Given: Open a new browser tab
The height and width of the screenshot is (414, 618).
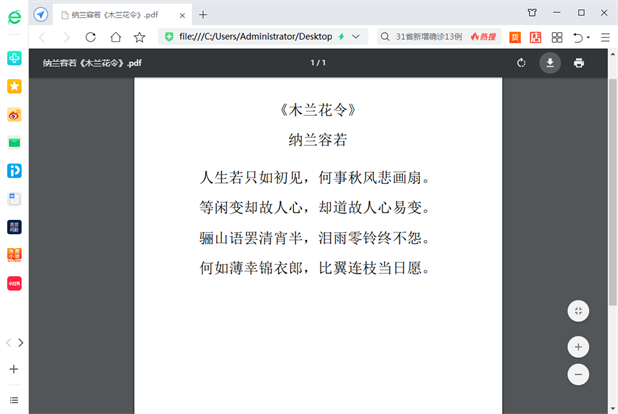Looking at the screenshot, I should [203, 14].
